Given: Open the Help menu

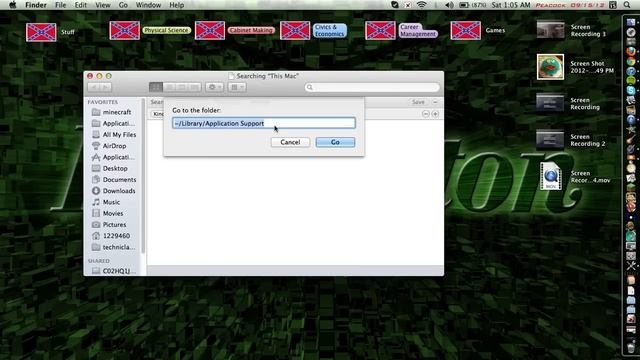Looking at the screenshot, I should point(176,5).
